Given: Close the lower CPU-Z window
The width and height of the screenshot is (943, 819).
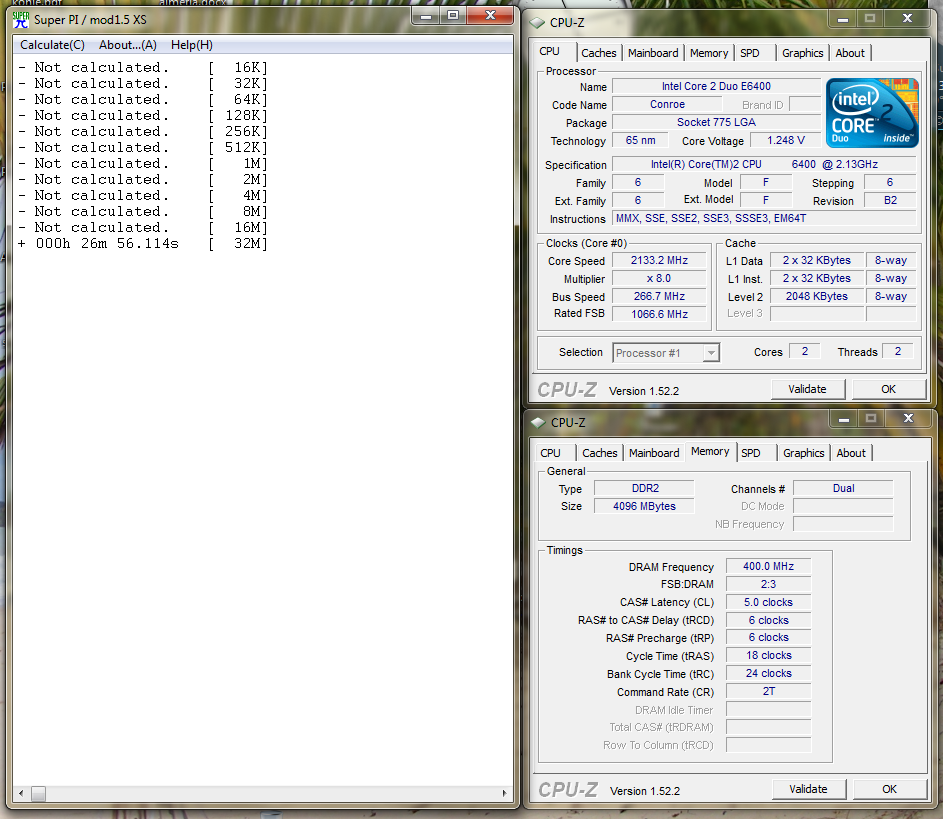Looking at the screenshot, I should [909, 419].
